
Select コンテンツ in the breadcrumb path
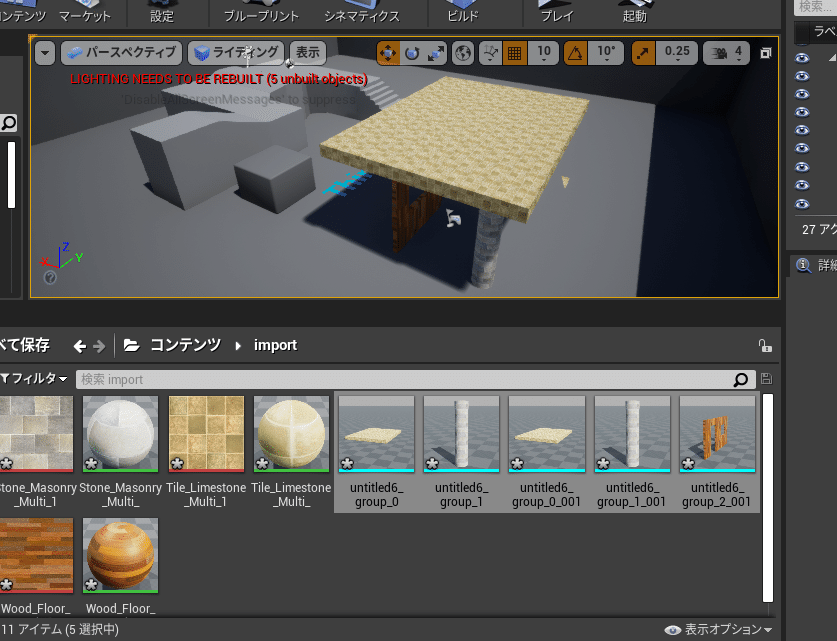tap(185, 345)
